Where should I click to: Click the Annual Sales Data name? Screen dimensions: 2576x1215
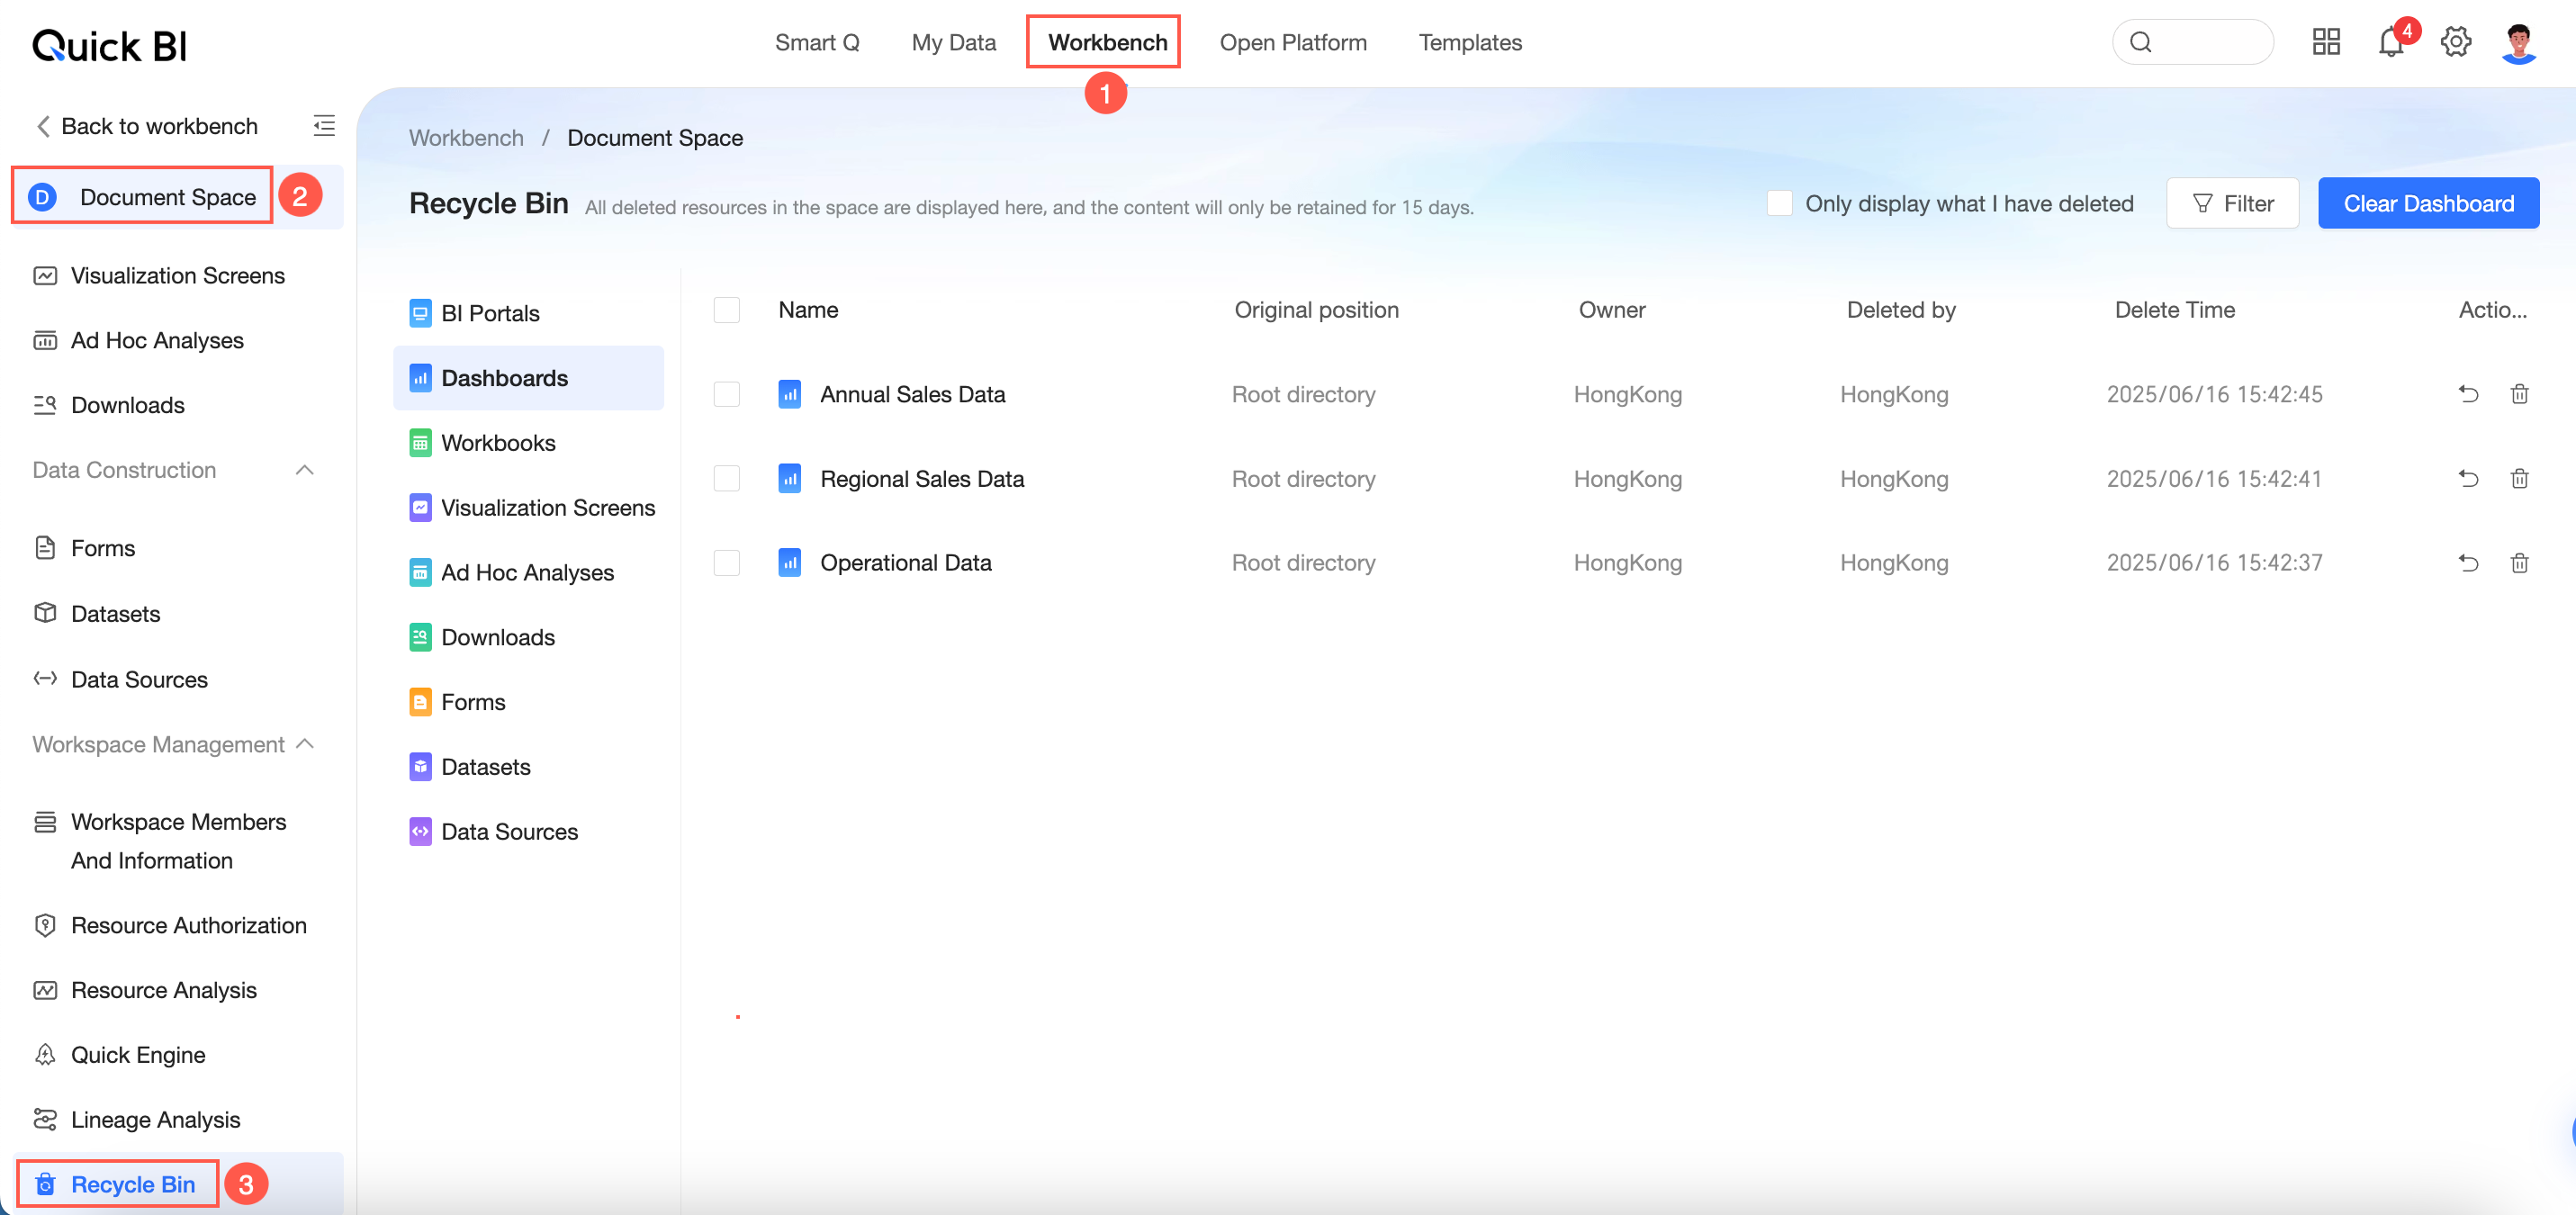(912, 394)
